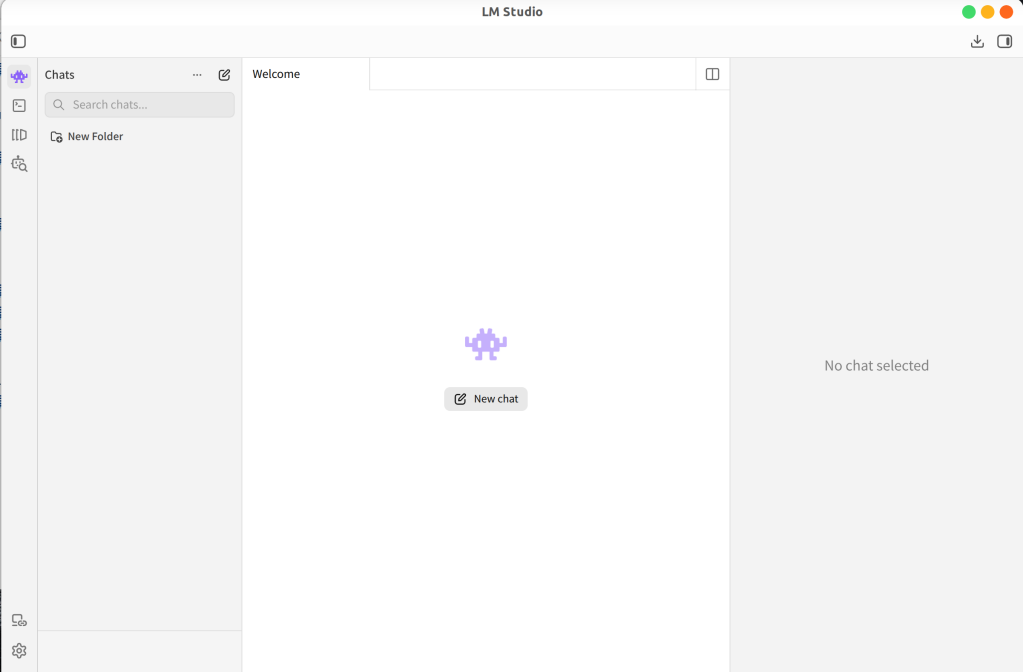Close the window with orange button
Viewport: 1023px width, 672px height.
(1006, 12)
